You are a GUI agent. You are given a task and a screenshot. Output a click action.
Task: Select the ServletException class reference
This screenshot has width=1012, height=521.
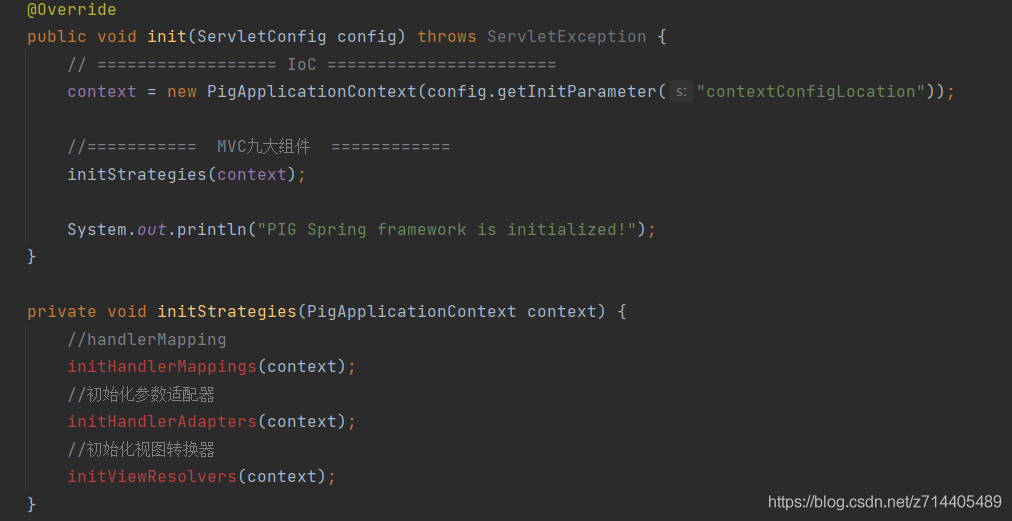pyautogui.click(x=567, y=37)
